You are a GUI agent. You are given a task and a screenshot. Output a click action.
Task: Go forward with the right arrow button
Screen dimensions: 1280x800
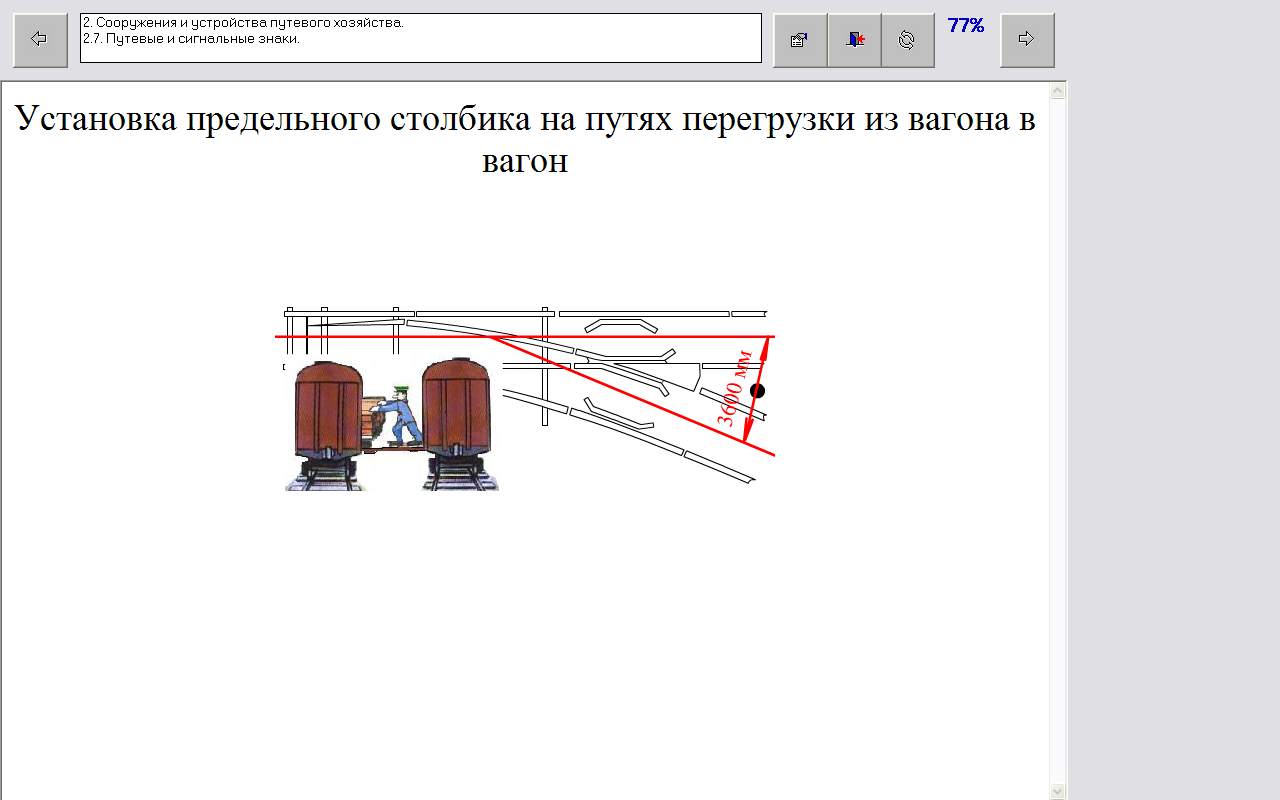click(x=1027, y=40)
